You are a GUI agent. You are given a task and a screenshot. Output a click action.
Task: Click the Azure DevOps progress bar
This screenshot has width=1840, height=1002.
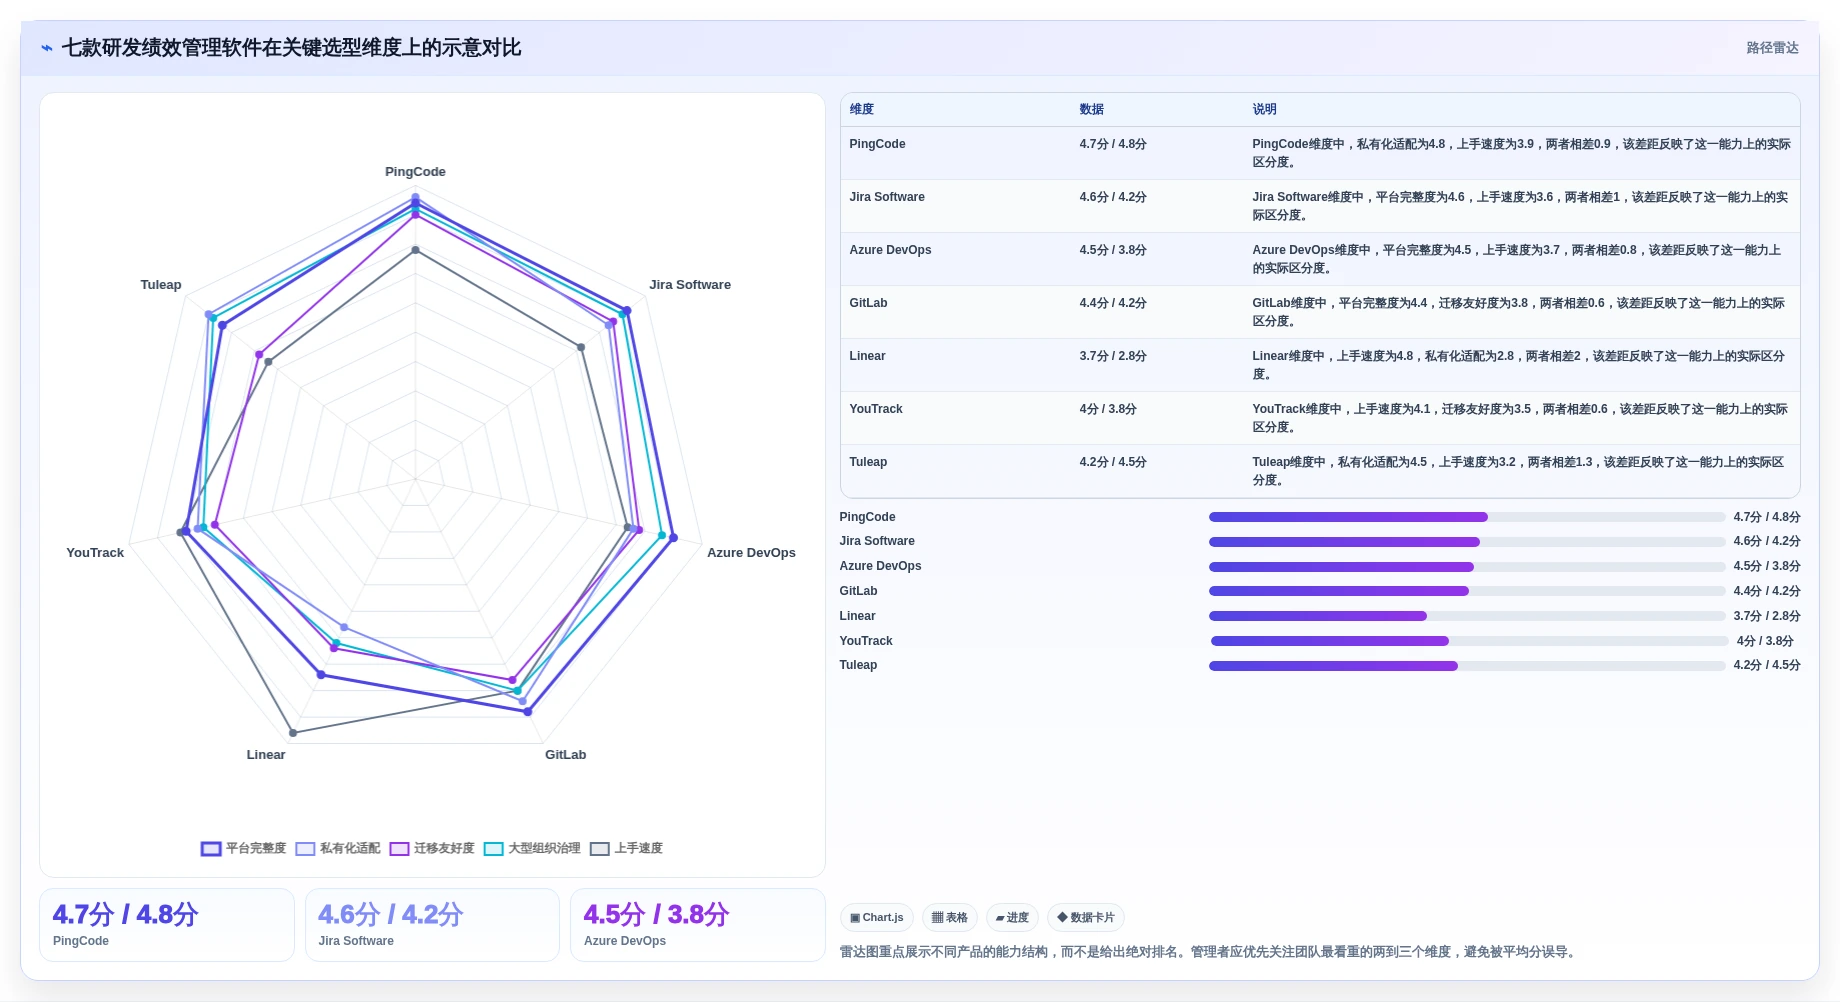[1467, 567]
